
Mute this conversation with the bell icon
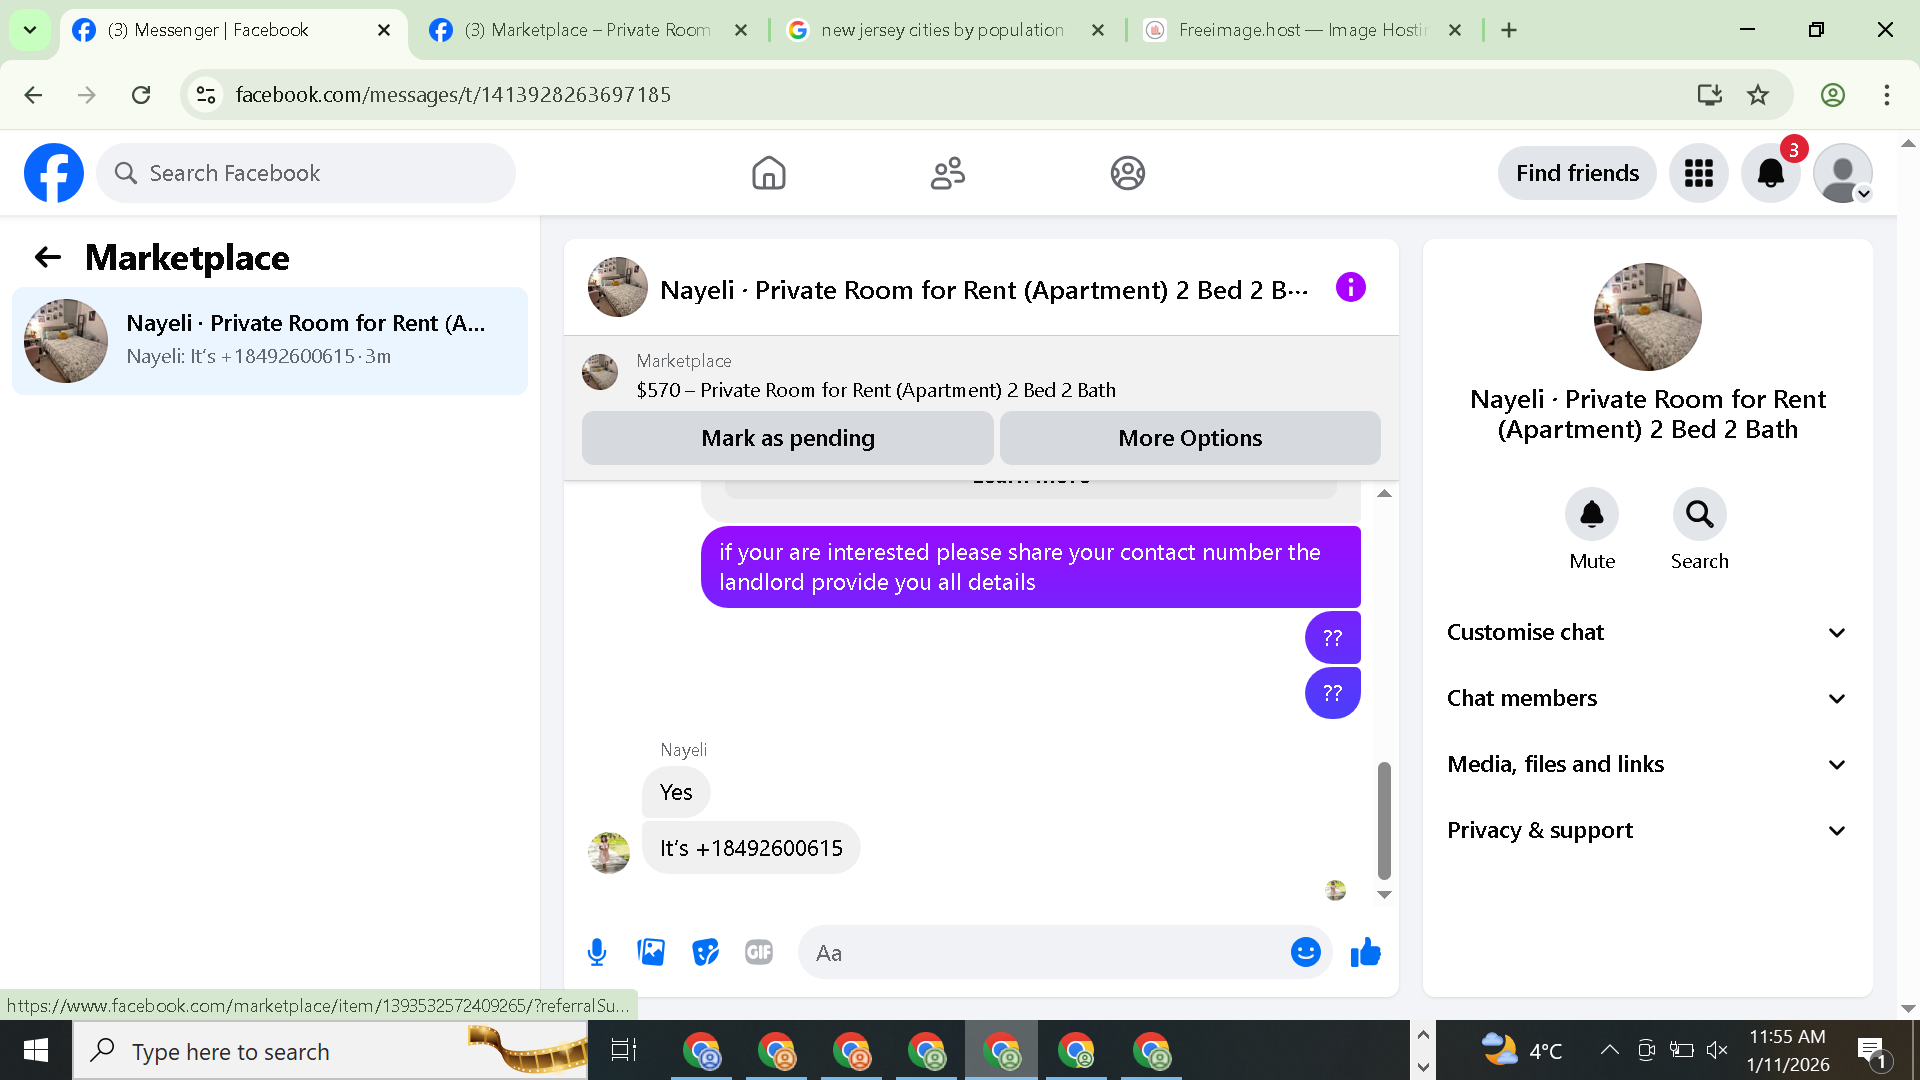pos(1591,515)
